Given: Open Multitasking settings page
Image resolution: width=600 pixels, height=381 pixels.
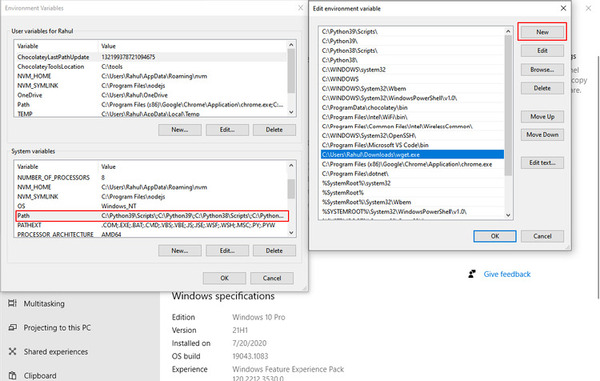Looking at the screenshot, I should point(44,304).
